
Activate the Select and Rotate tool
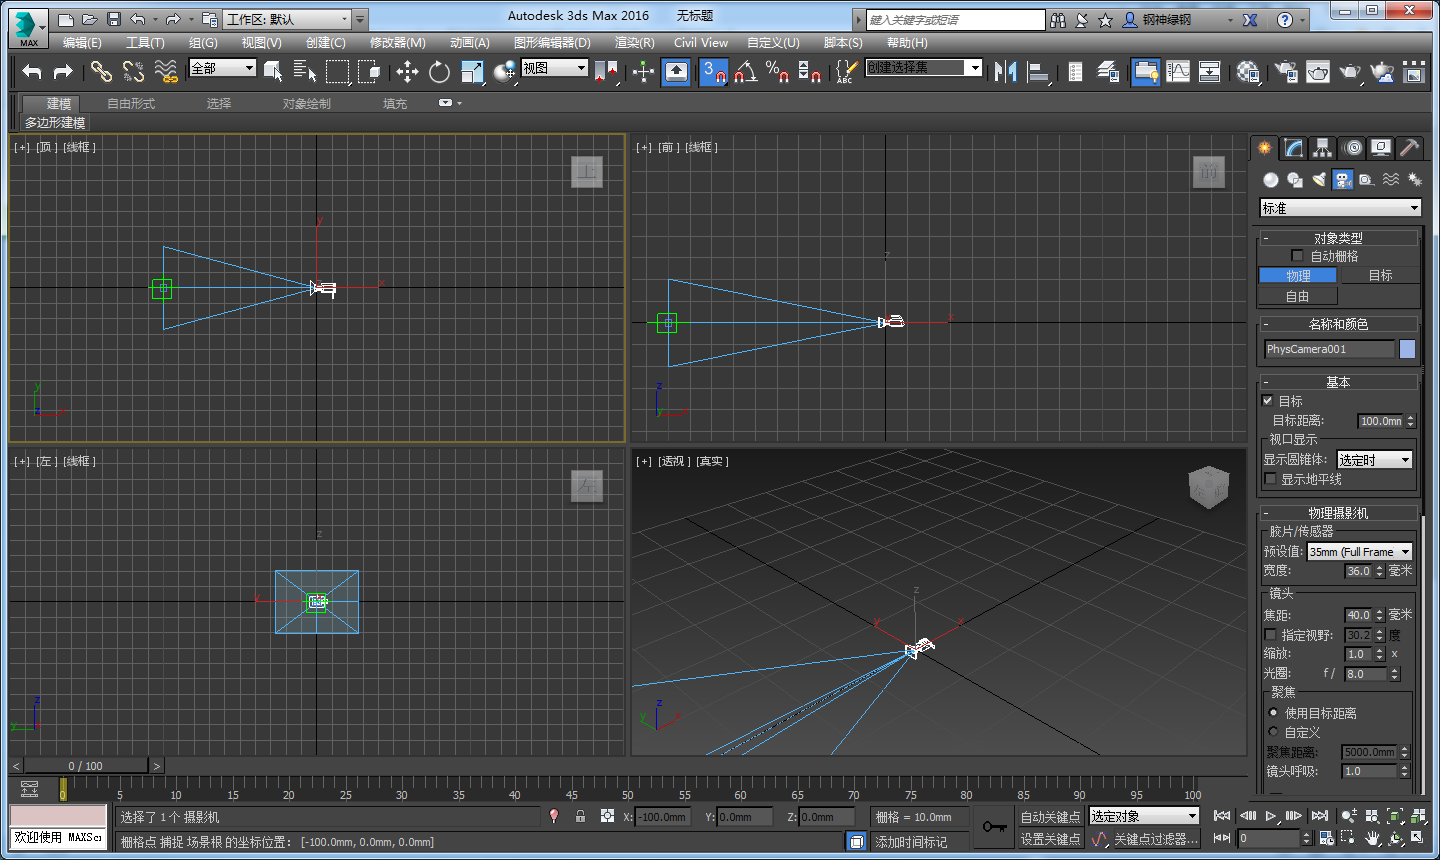click(x=439, y=71)
